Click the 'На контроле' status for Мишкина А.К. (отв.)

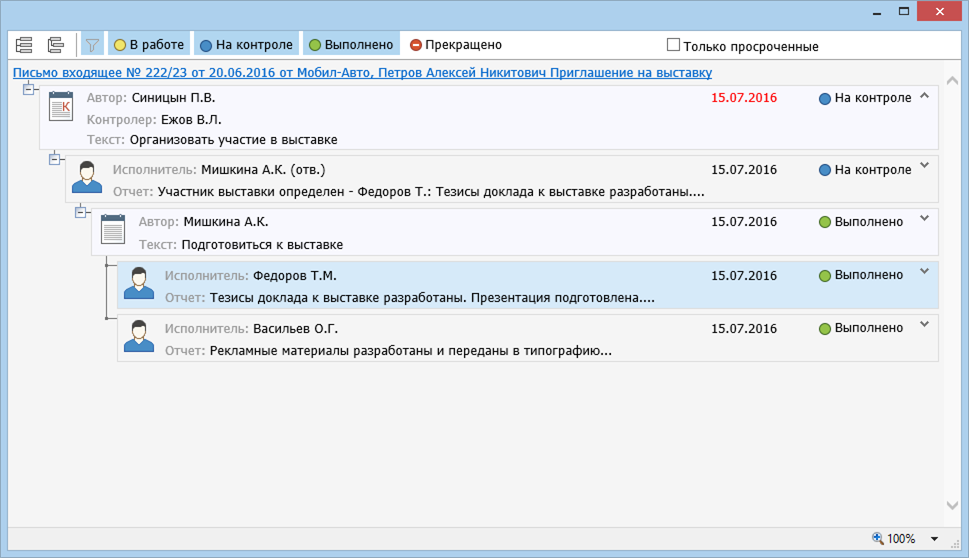[865, 170]
